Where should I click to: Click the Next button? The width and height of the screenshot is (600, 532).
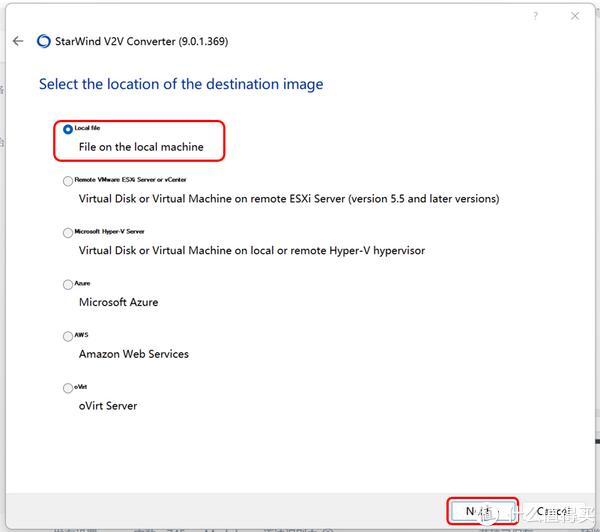[x=482, y=511]
